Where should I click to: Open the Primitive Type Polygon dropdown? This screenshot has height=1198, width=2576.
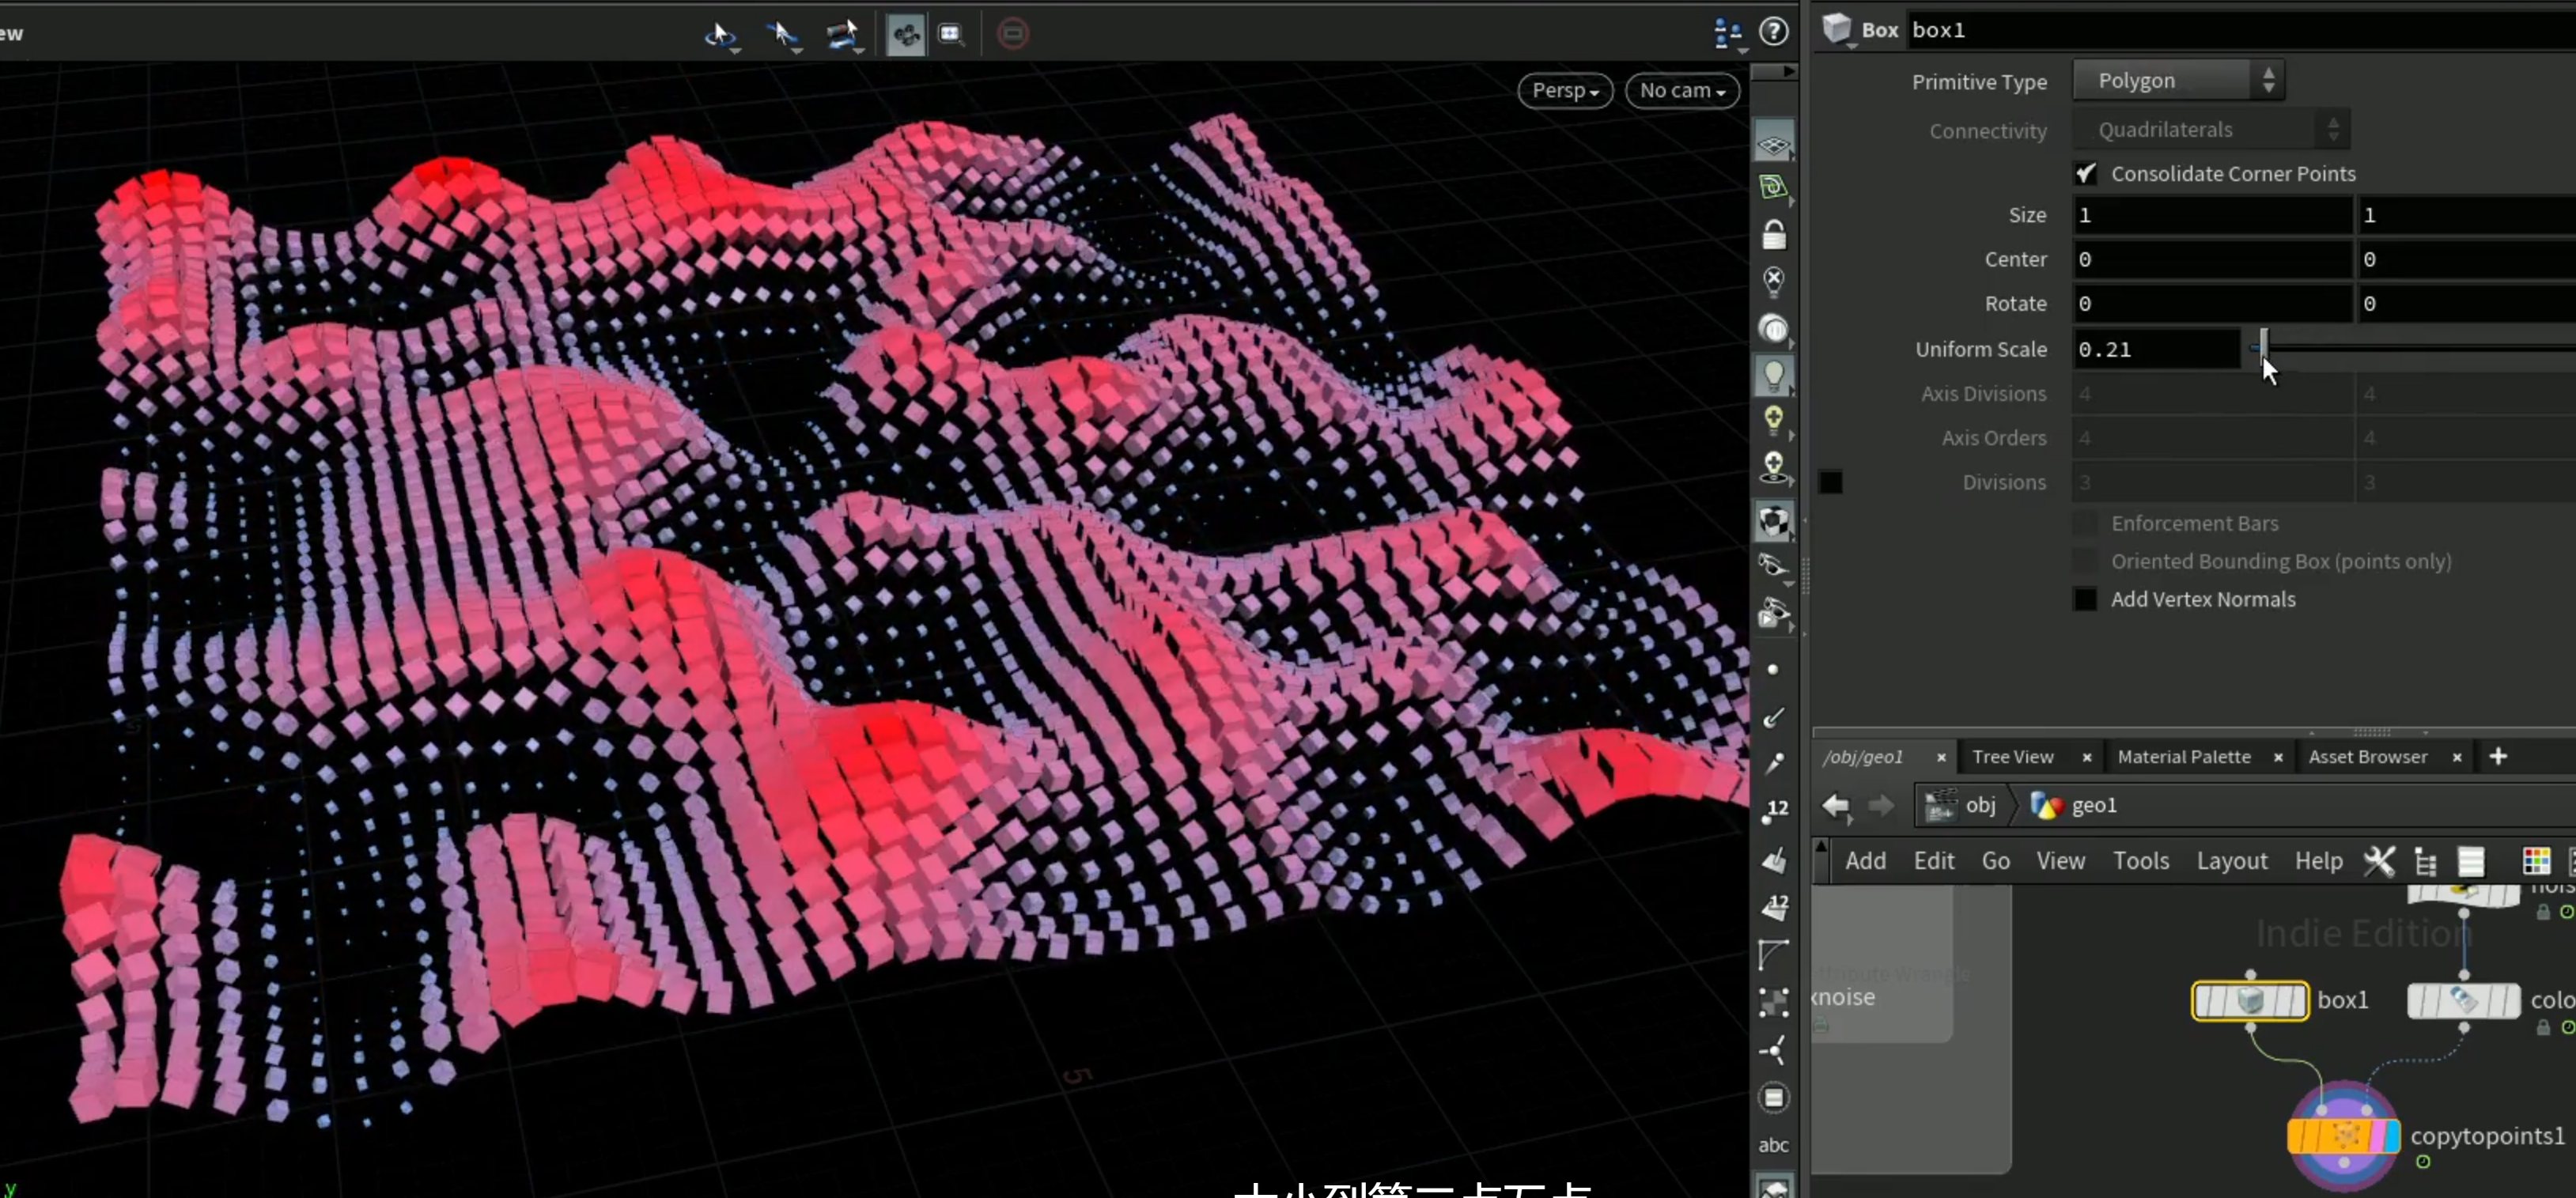tap(2177, 80)
